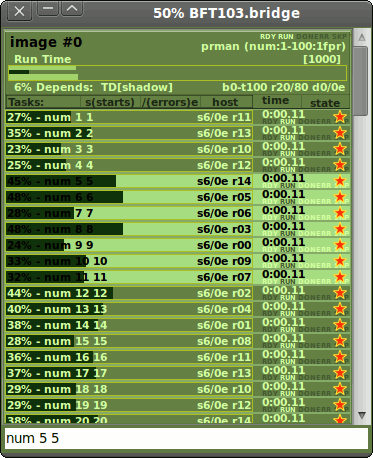The width and height of the screenshot is (373, 458).
Task: Click the star state icon for num 5 row
Action: [x=340, y=181]
